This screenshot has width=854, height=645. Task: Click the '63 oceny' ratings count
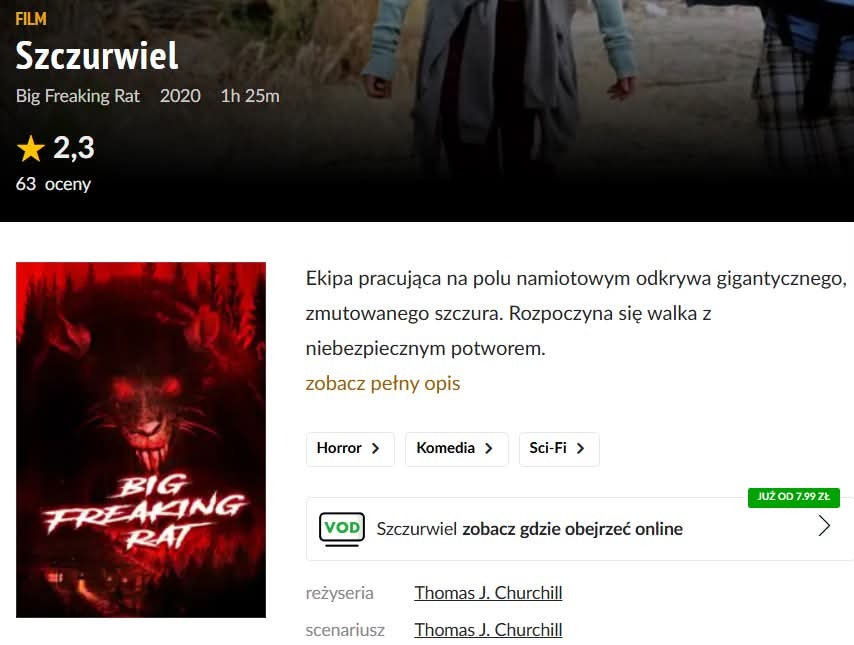(53, 184)
